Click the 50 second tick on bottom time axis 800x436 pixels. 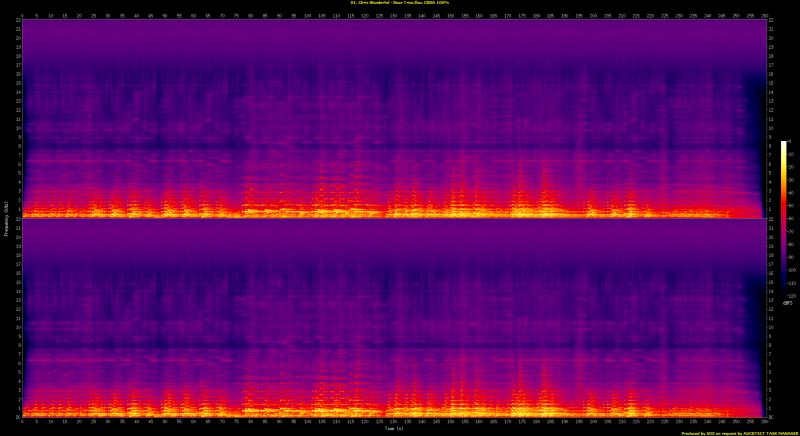coord(165,421)
